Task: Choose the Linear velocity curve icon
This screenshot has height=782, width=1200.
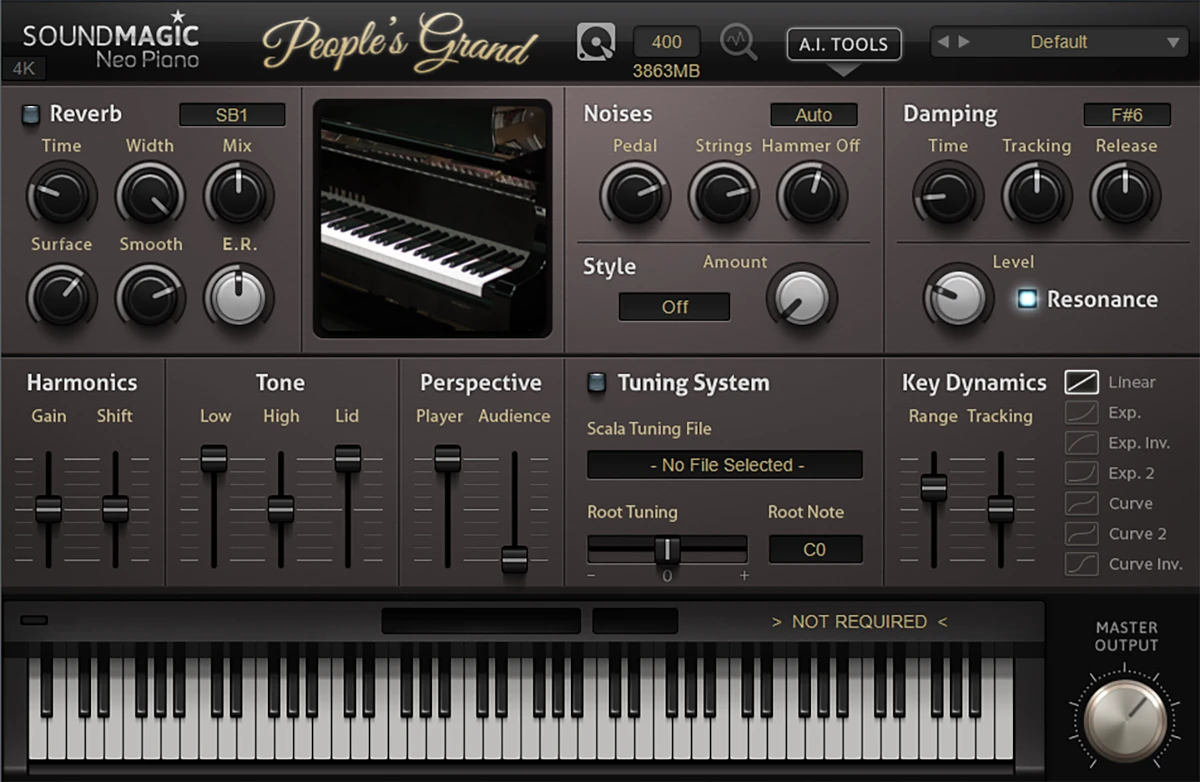Action: [x=1082, y=382]
